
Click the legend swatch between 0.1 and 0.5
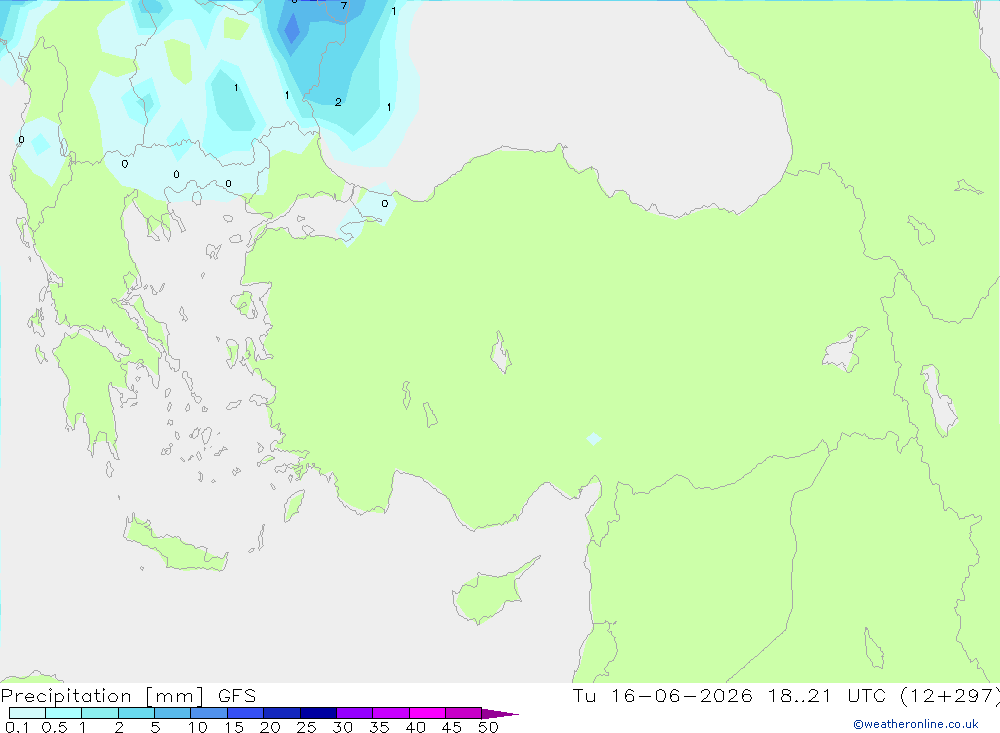(27, 713)
